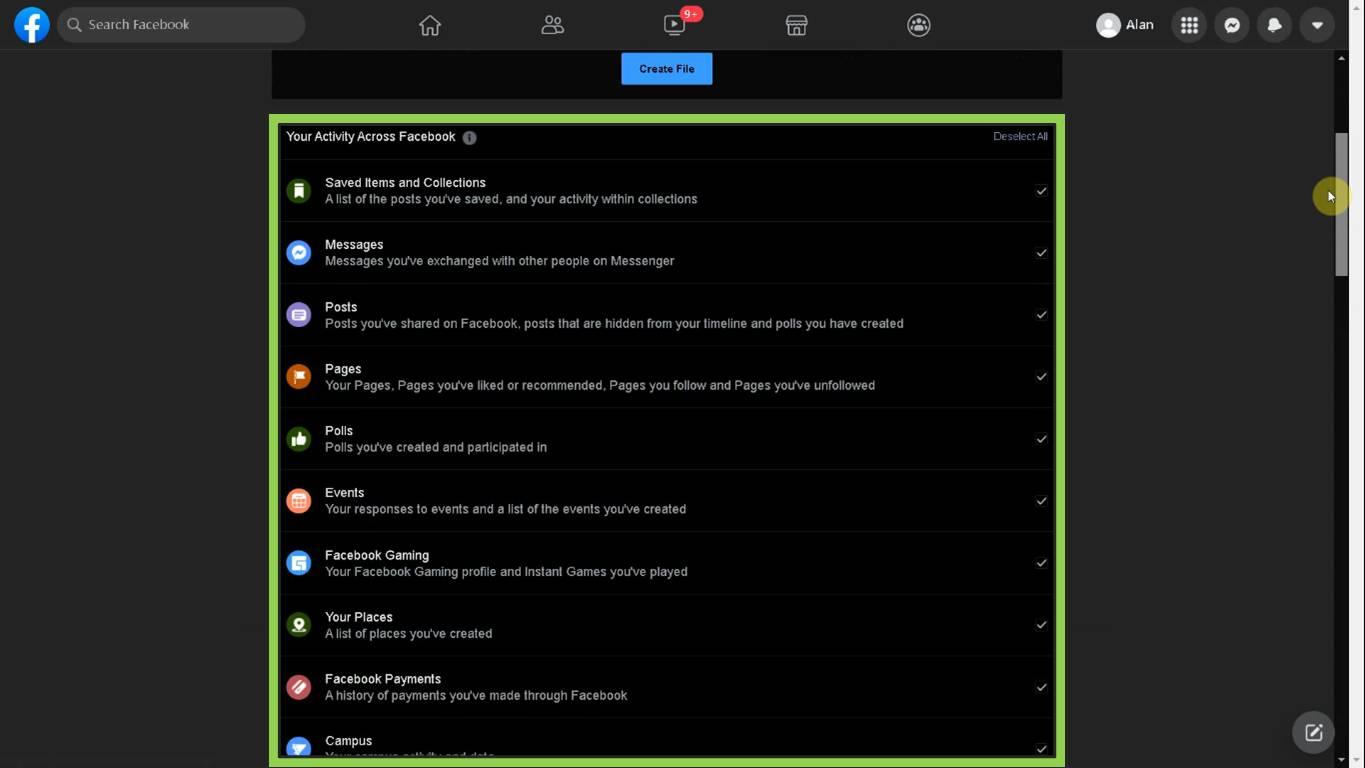Viewport: 1365px width, 768px height.
Task: Click 'A history of payments you've made' description
Action: point(476,696)
